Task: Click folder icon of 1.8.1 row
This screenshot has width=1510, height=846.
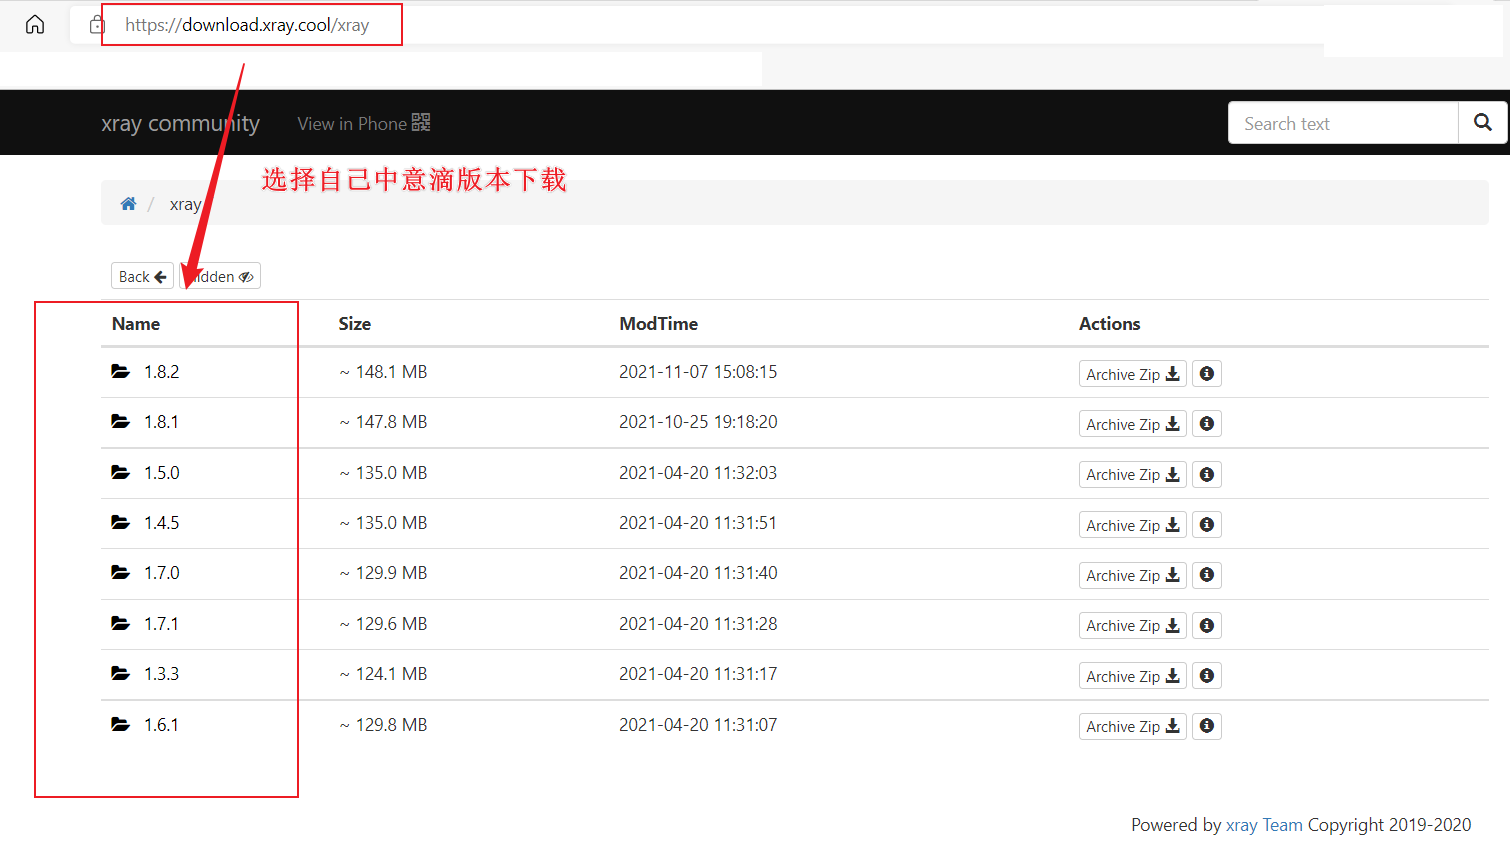Action: 121,421
